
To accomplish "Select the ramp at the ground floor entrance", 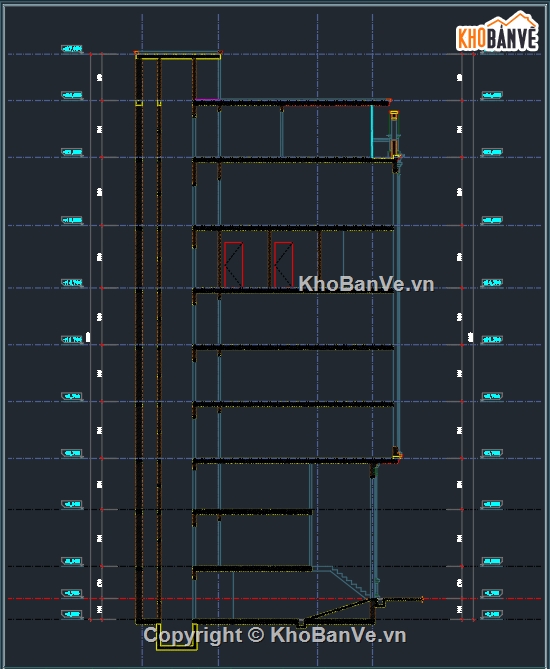I will [338, 609].
